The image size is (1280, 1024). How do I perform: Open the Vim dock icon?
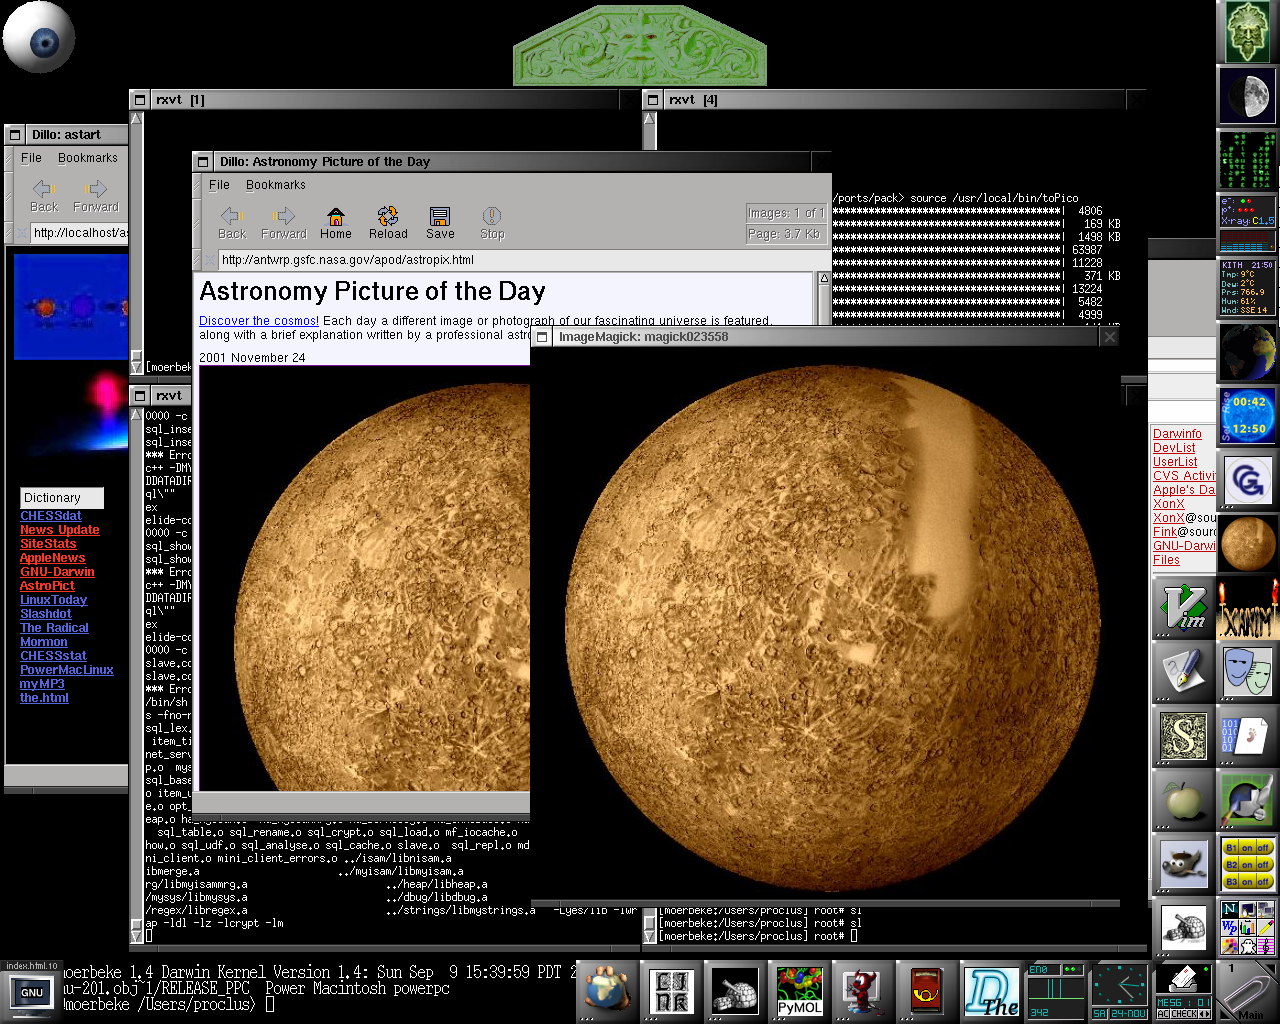[x=1184, y=607]
